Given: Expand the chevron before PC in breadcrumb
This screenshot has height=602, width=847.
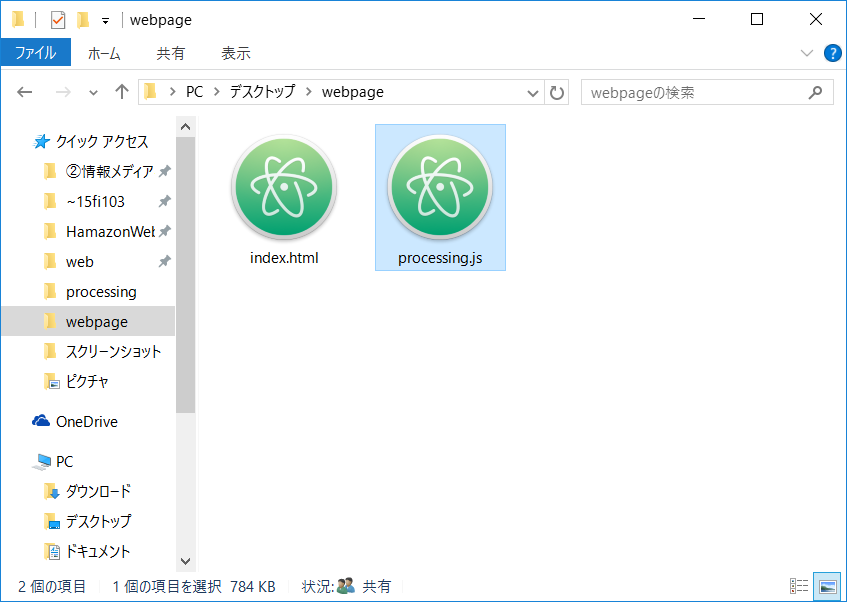Looking at the screenshot, I should pos(172,92).
